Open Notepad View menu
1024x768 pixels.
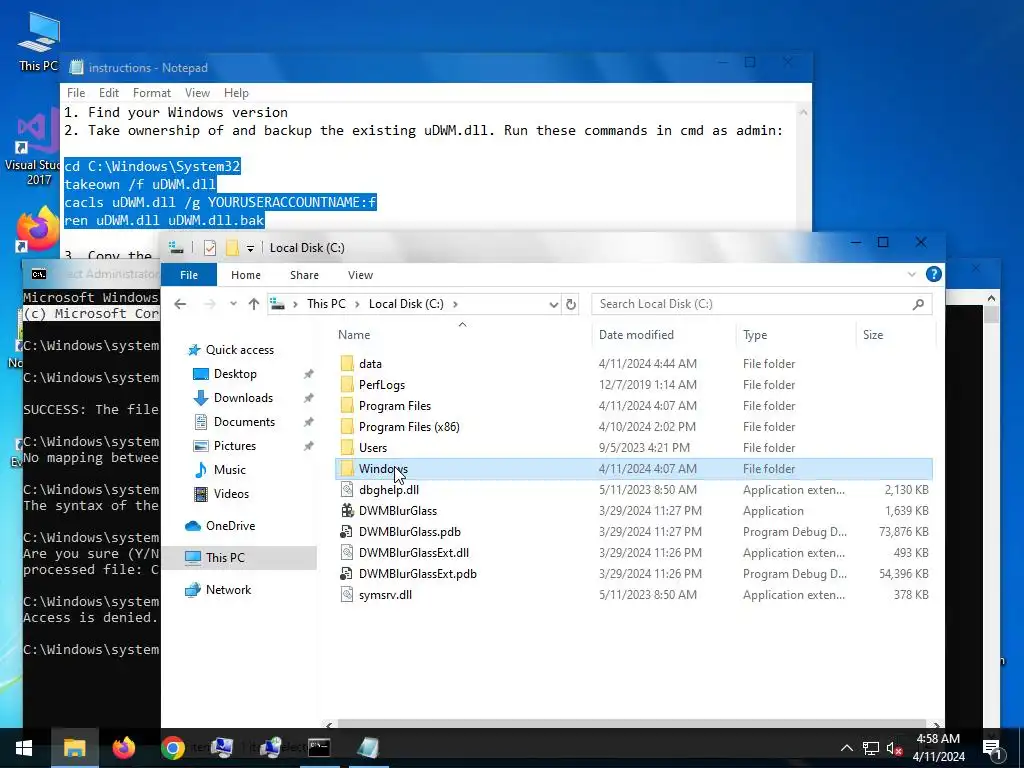tap(197, 93)
